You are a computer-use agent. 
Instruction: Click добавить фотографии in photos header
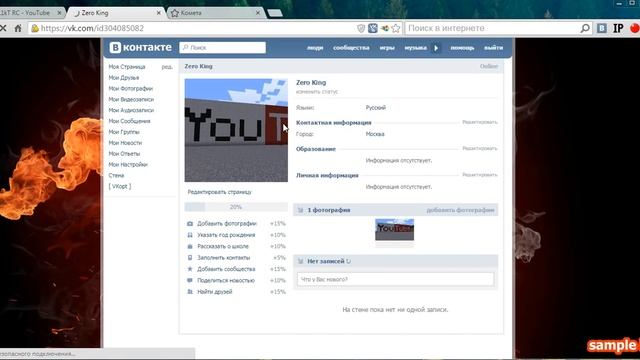click(460, 210)
